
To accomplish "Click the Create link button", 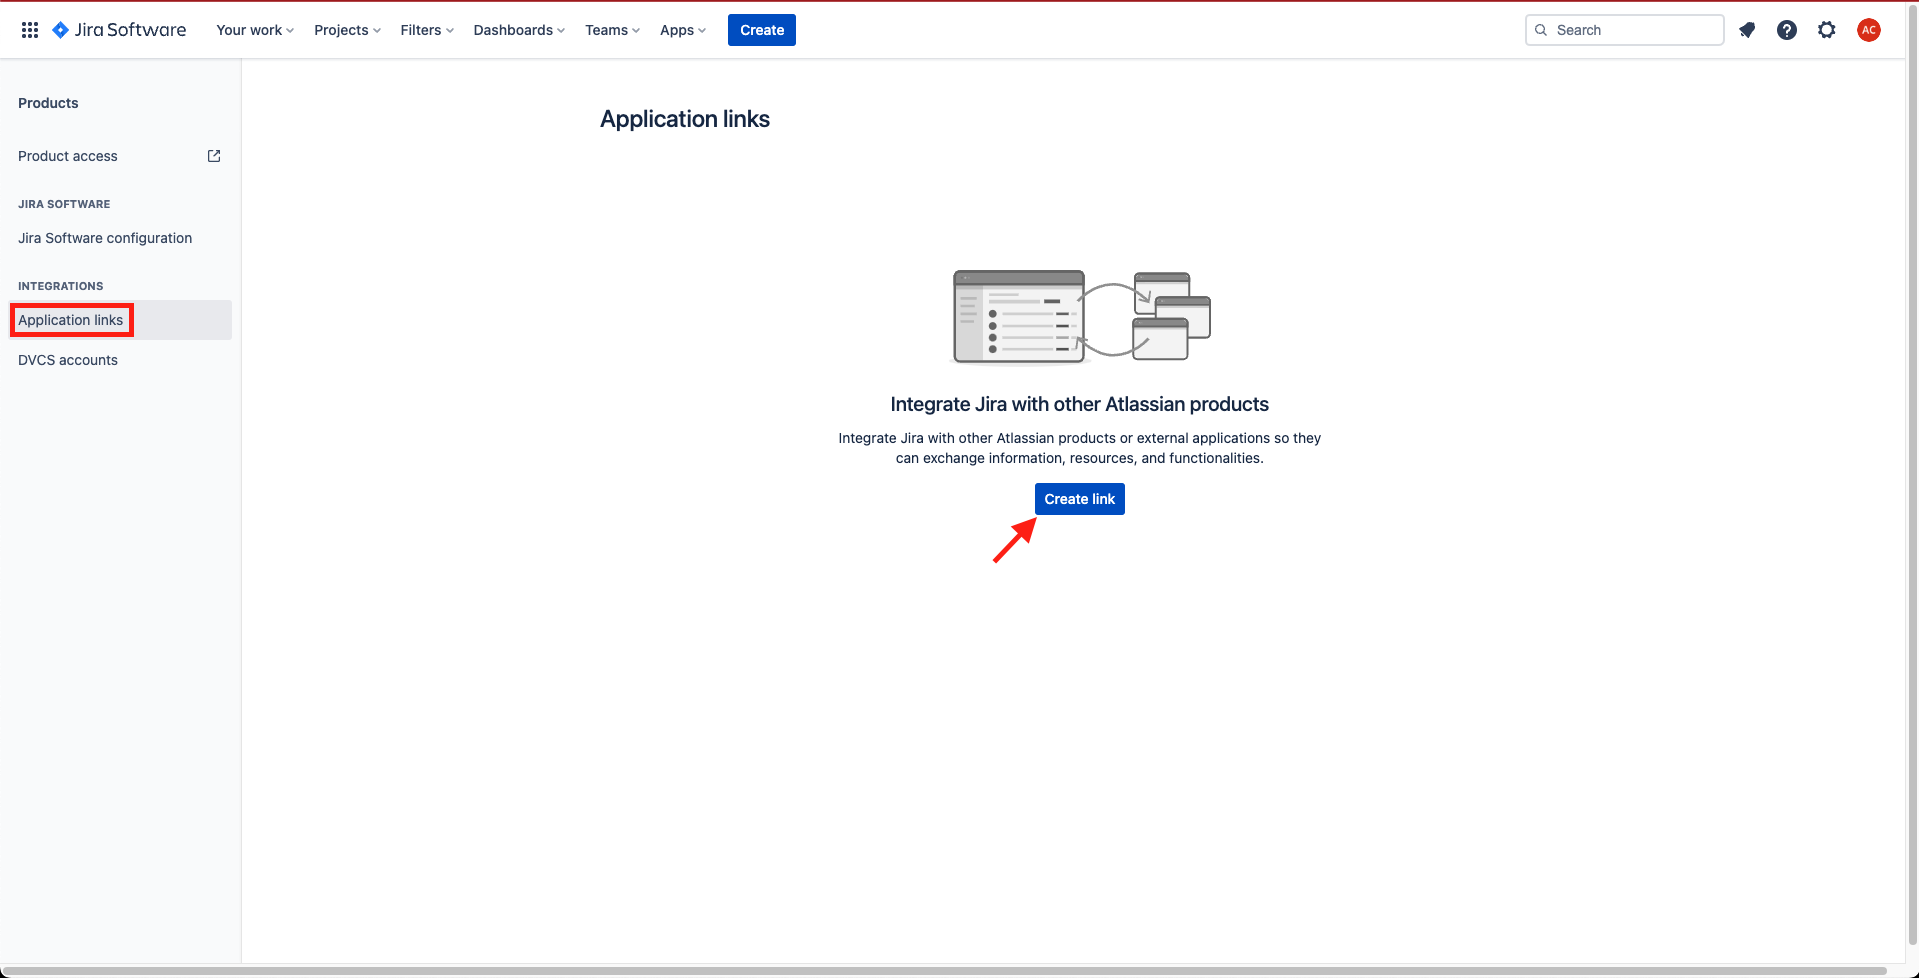I will (1079, 499).
